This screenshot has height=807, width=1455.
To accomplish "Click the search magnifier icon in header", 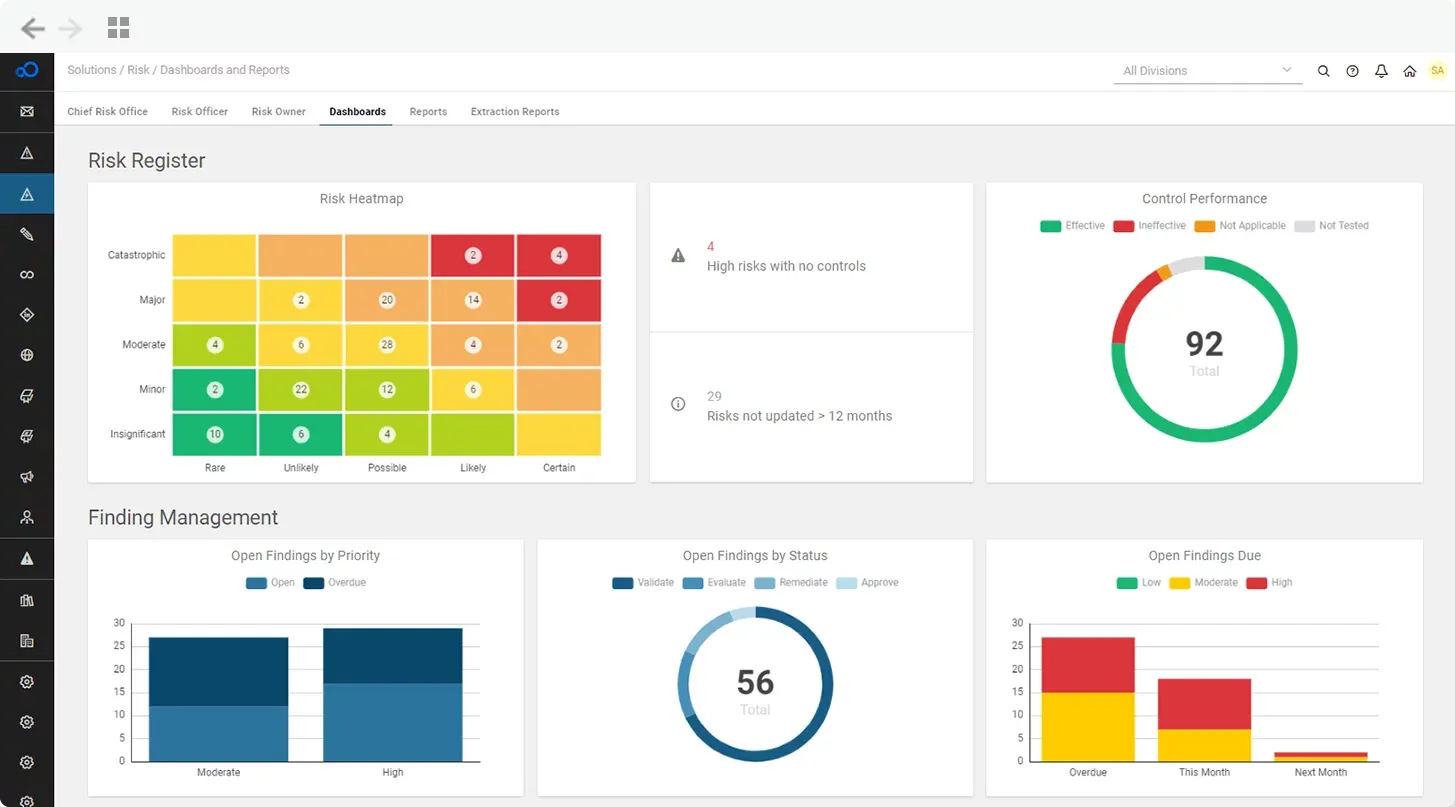I will point(1323,71).
